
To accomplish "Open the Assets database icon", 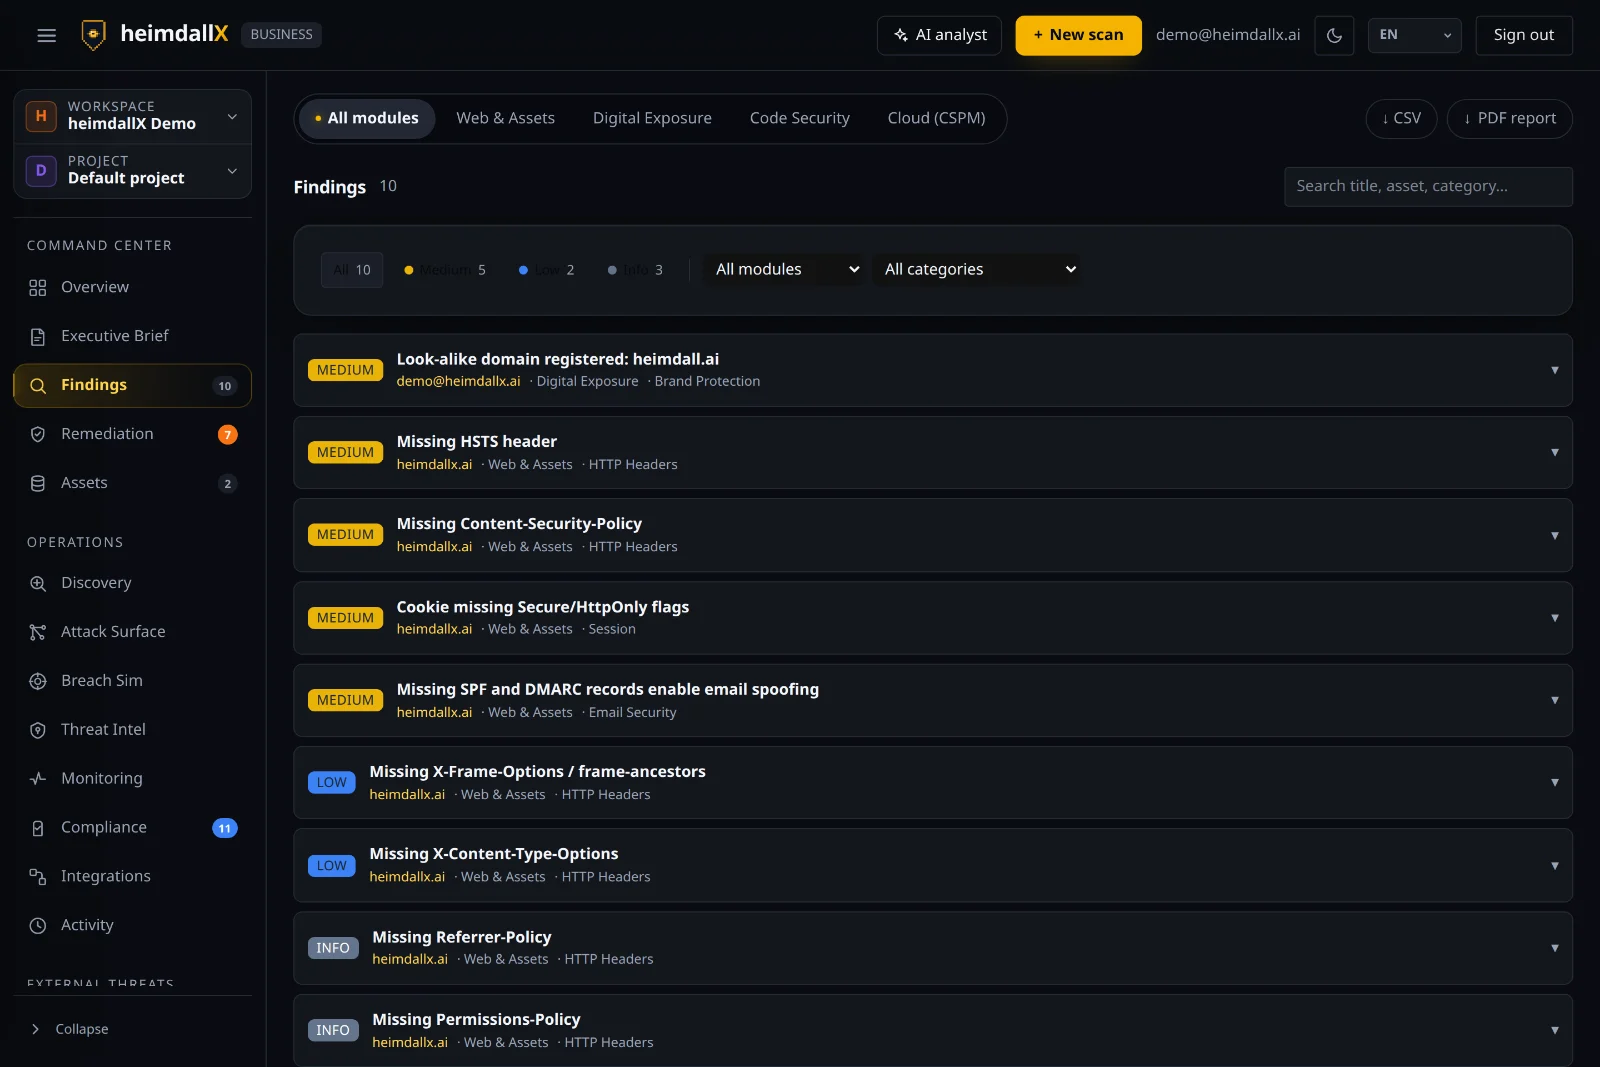I will 38,483.
